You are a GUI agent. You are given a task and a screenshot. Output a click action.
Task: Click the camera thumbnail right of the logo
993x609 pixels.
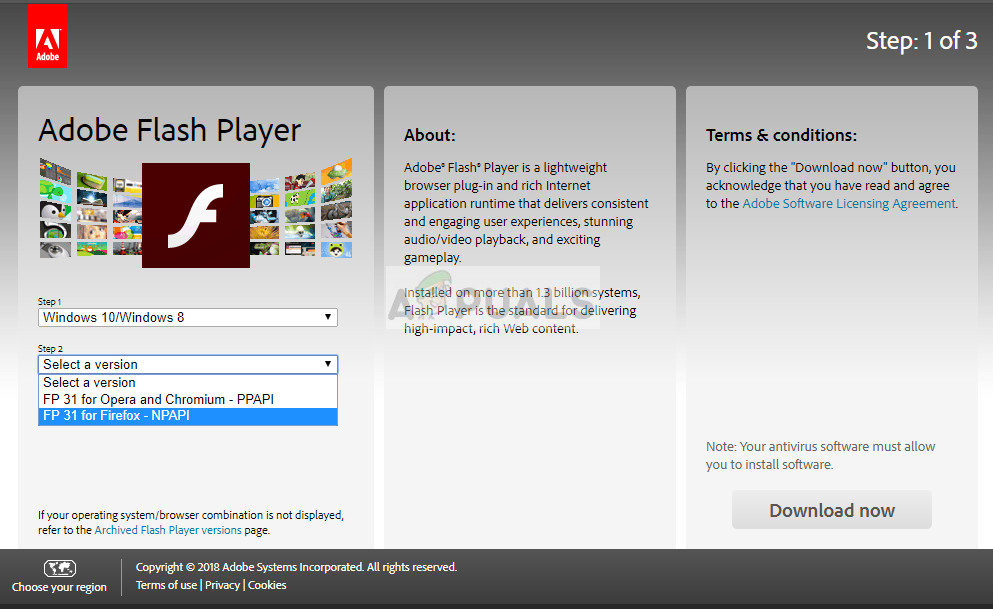point(265,200)
